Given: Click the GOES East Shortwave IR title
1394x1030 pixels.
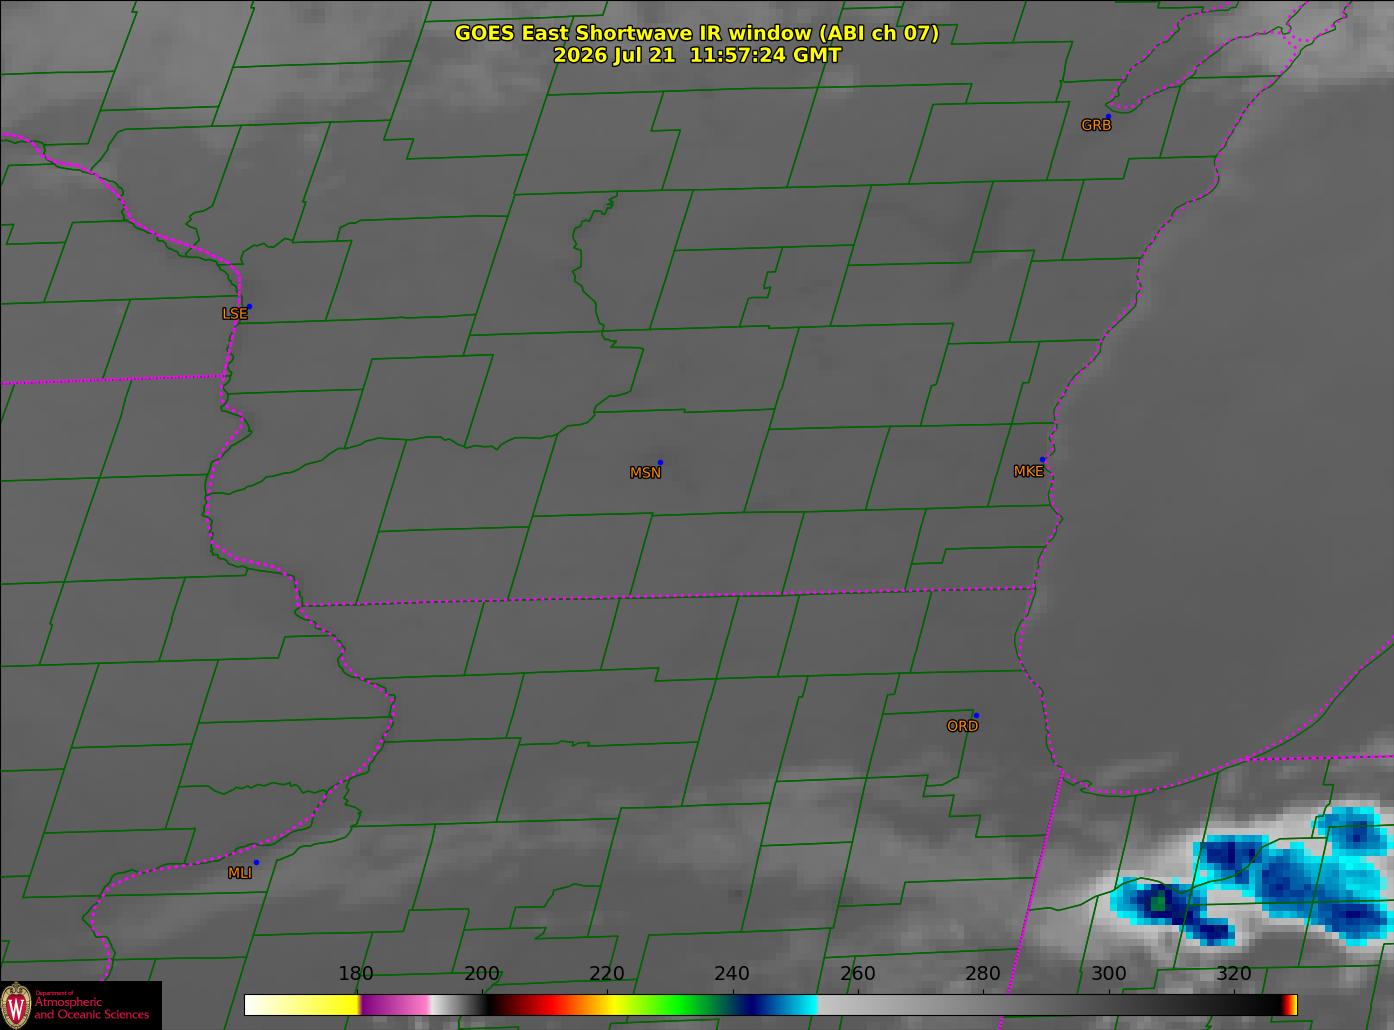Looking at the screenshot, I should [697, 33].
